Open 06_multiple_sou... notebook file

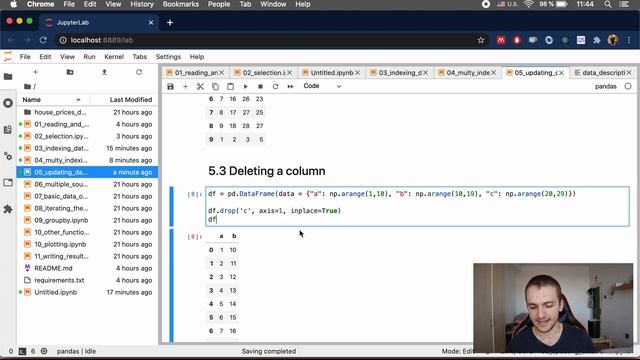click(x=87, y=184)
